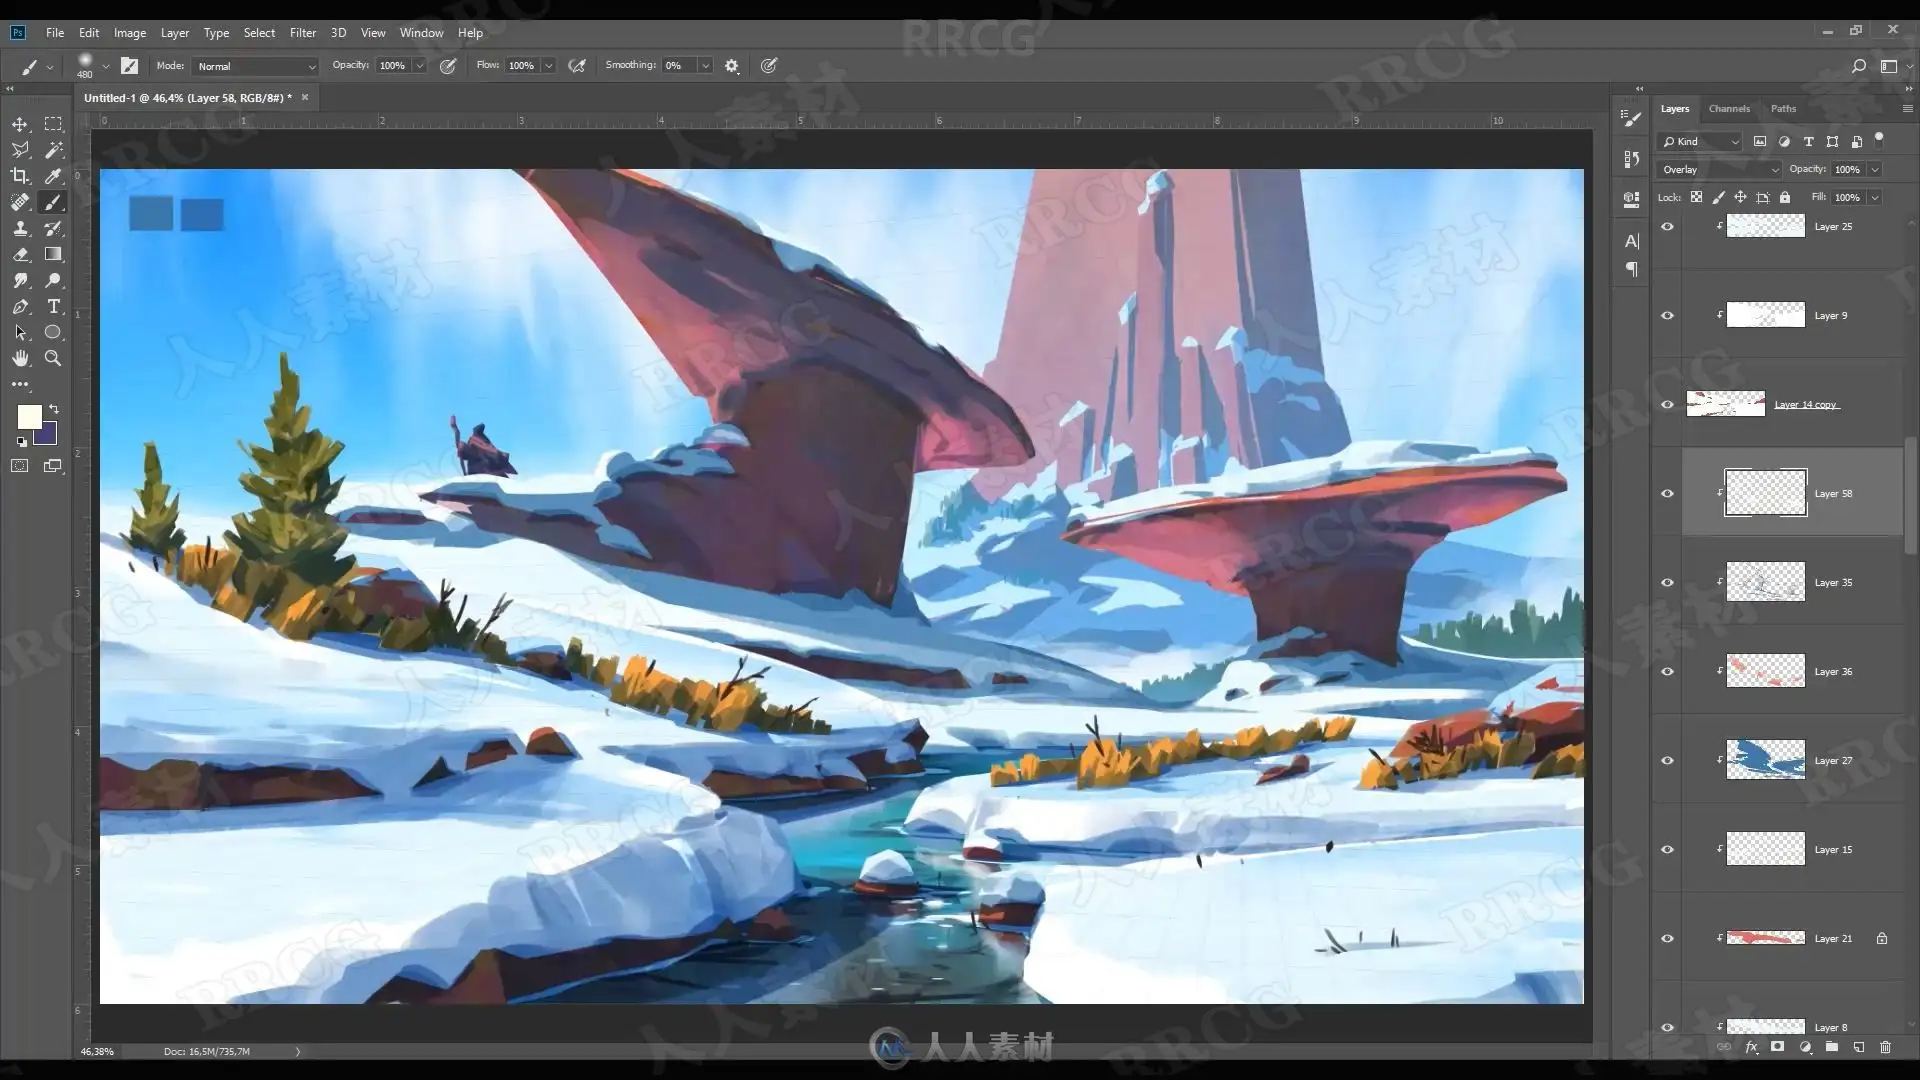Select the Zoom tool
Viewport: 1920px width, 1080px height.
54,358
